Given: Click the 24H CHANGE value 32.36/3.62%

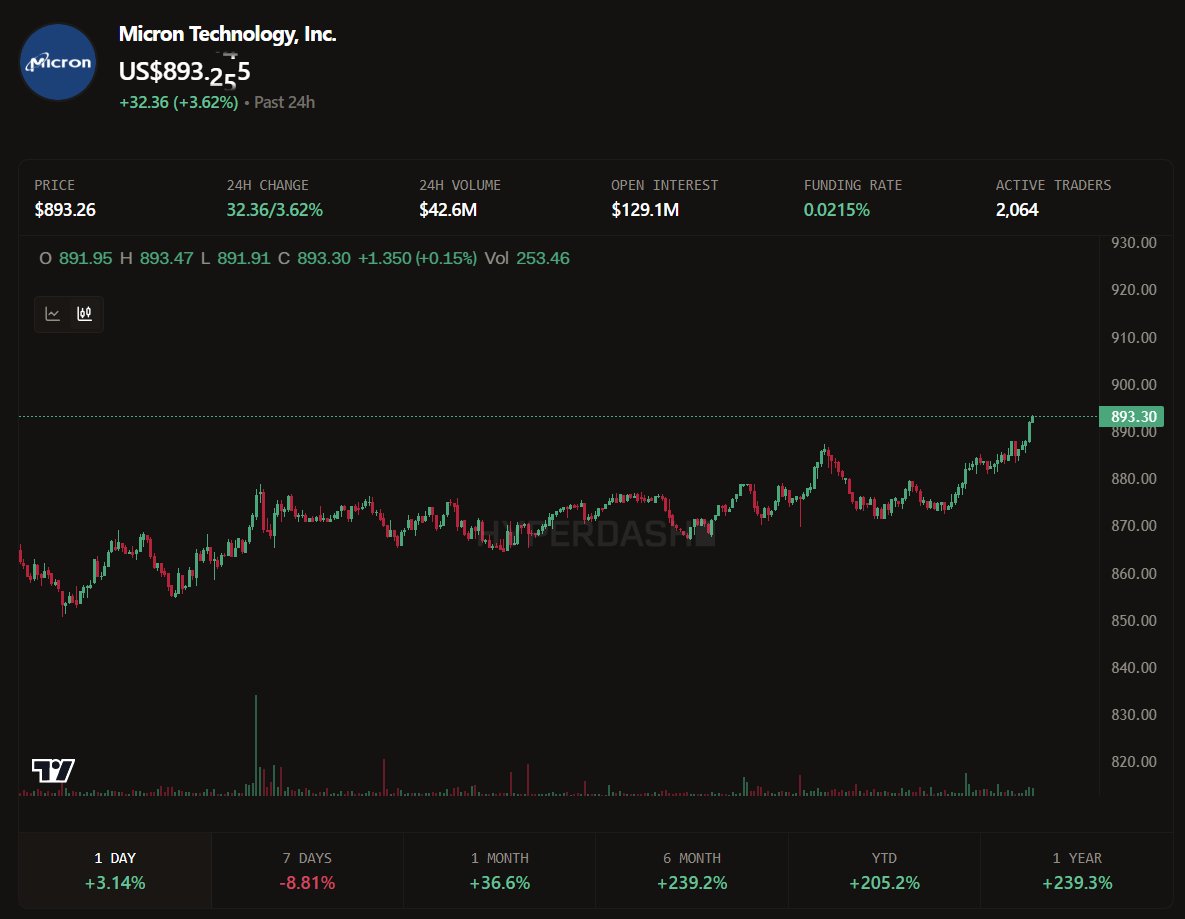Looking at the screenshot, I should [x=274, y=209].
